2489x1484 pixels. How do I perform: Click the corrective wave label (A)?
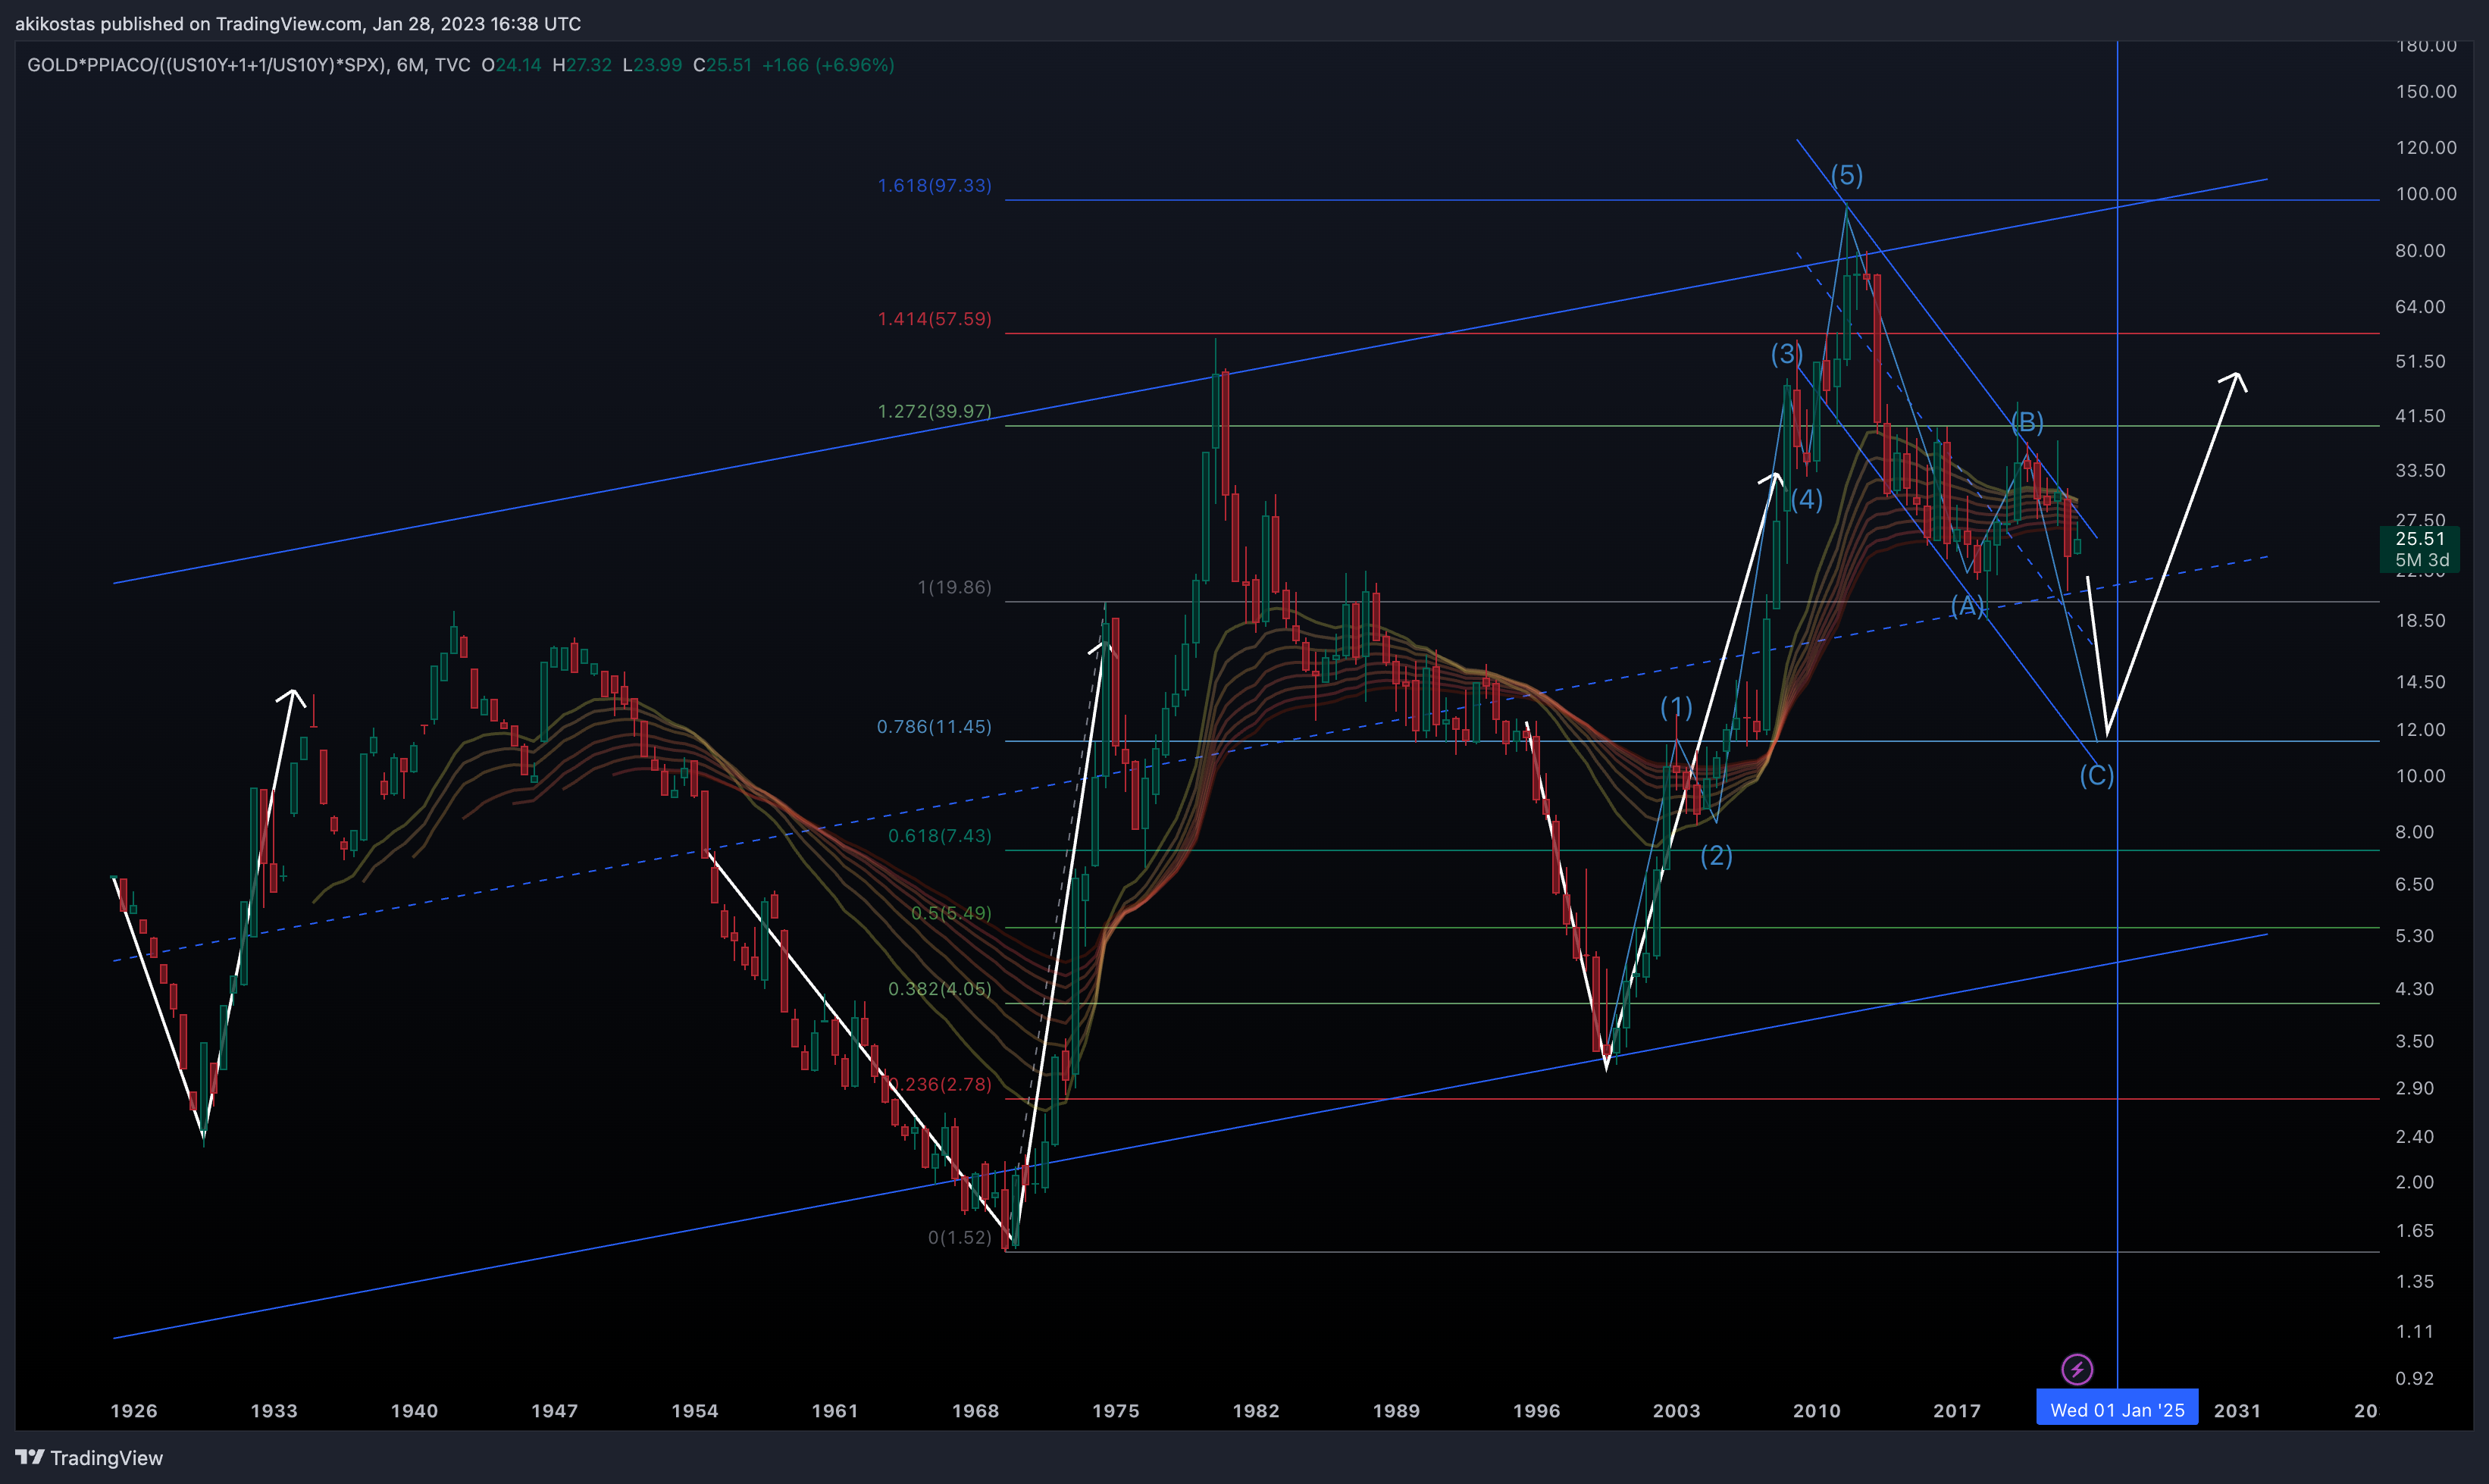click(x=1967, y=605)
